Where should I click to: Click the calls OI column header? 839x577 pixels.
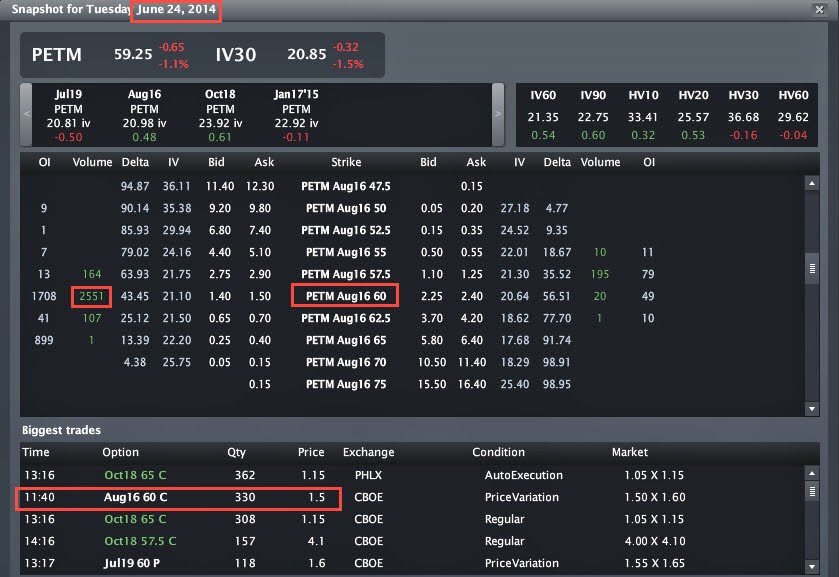point(44,162)
